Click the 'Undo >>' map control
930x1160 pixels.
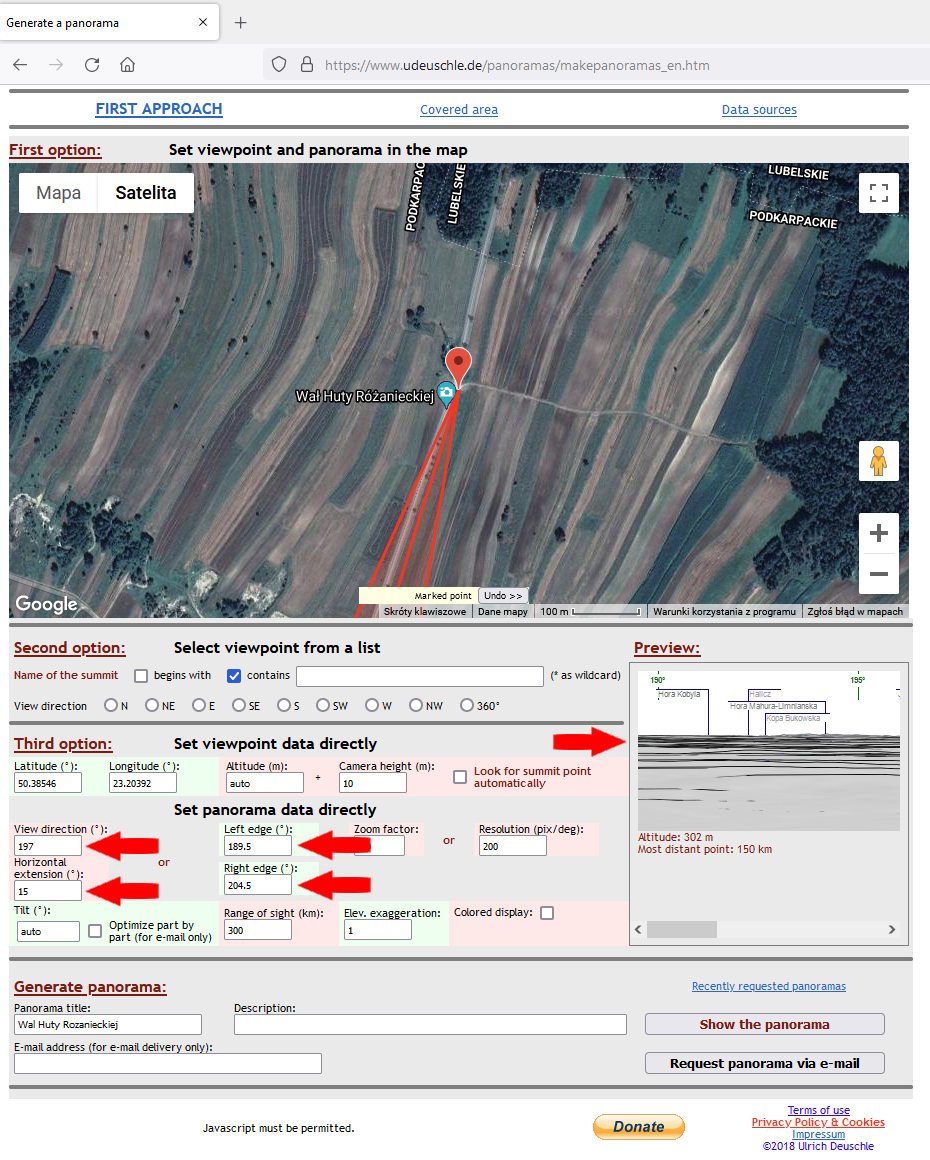503,596
